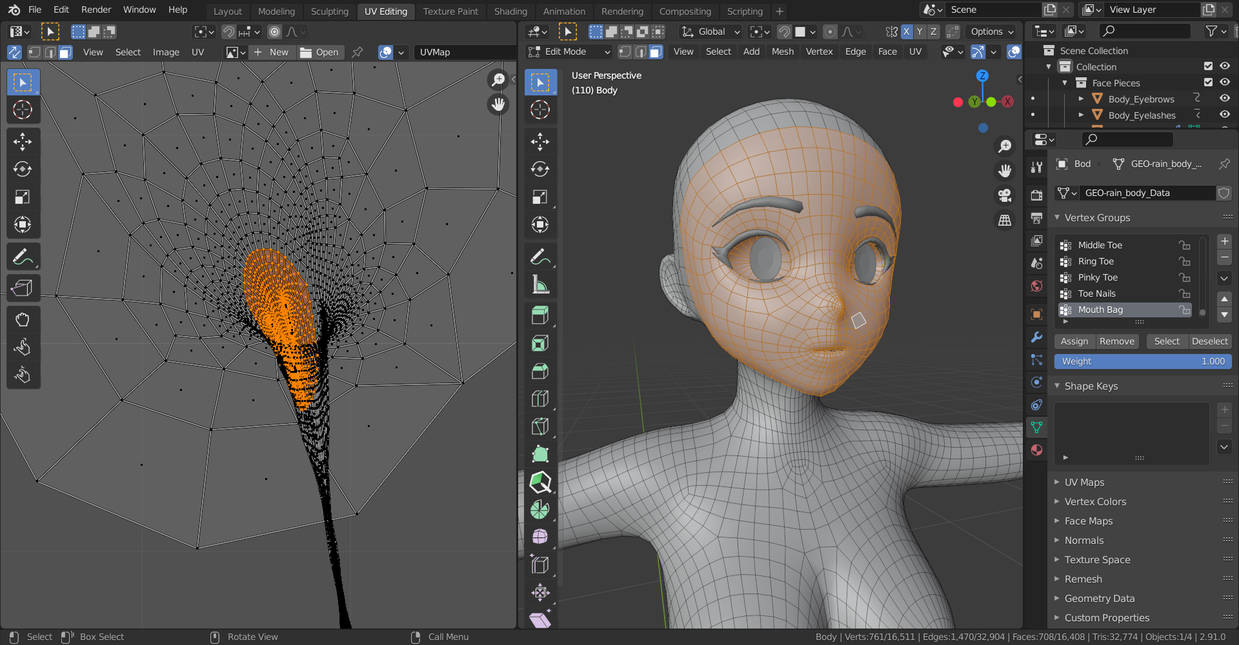Open the Edit Mode dropdown
The image size is (1239, 645).
568,51
